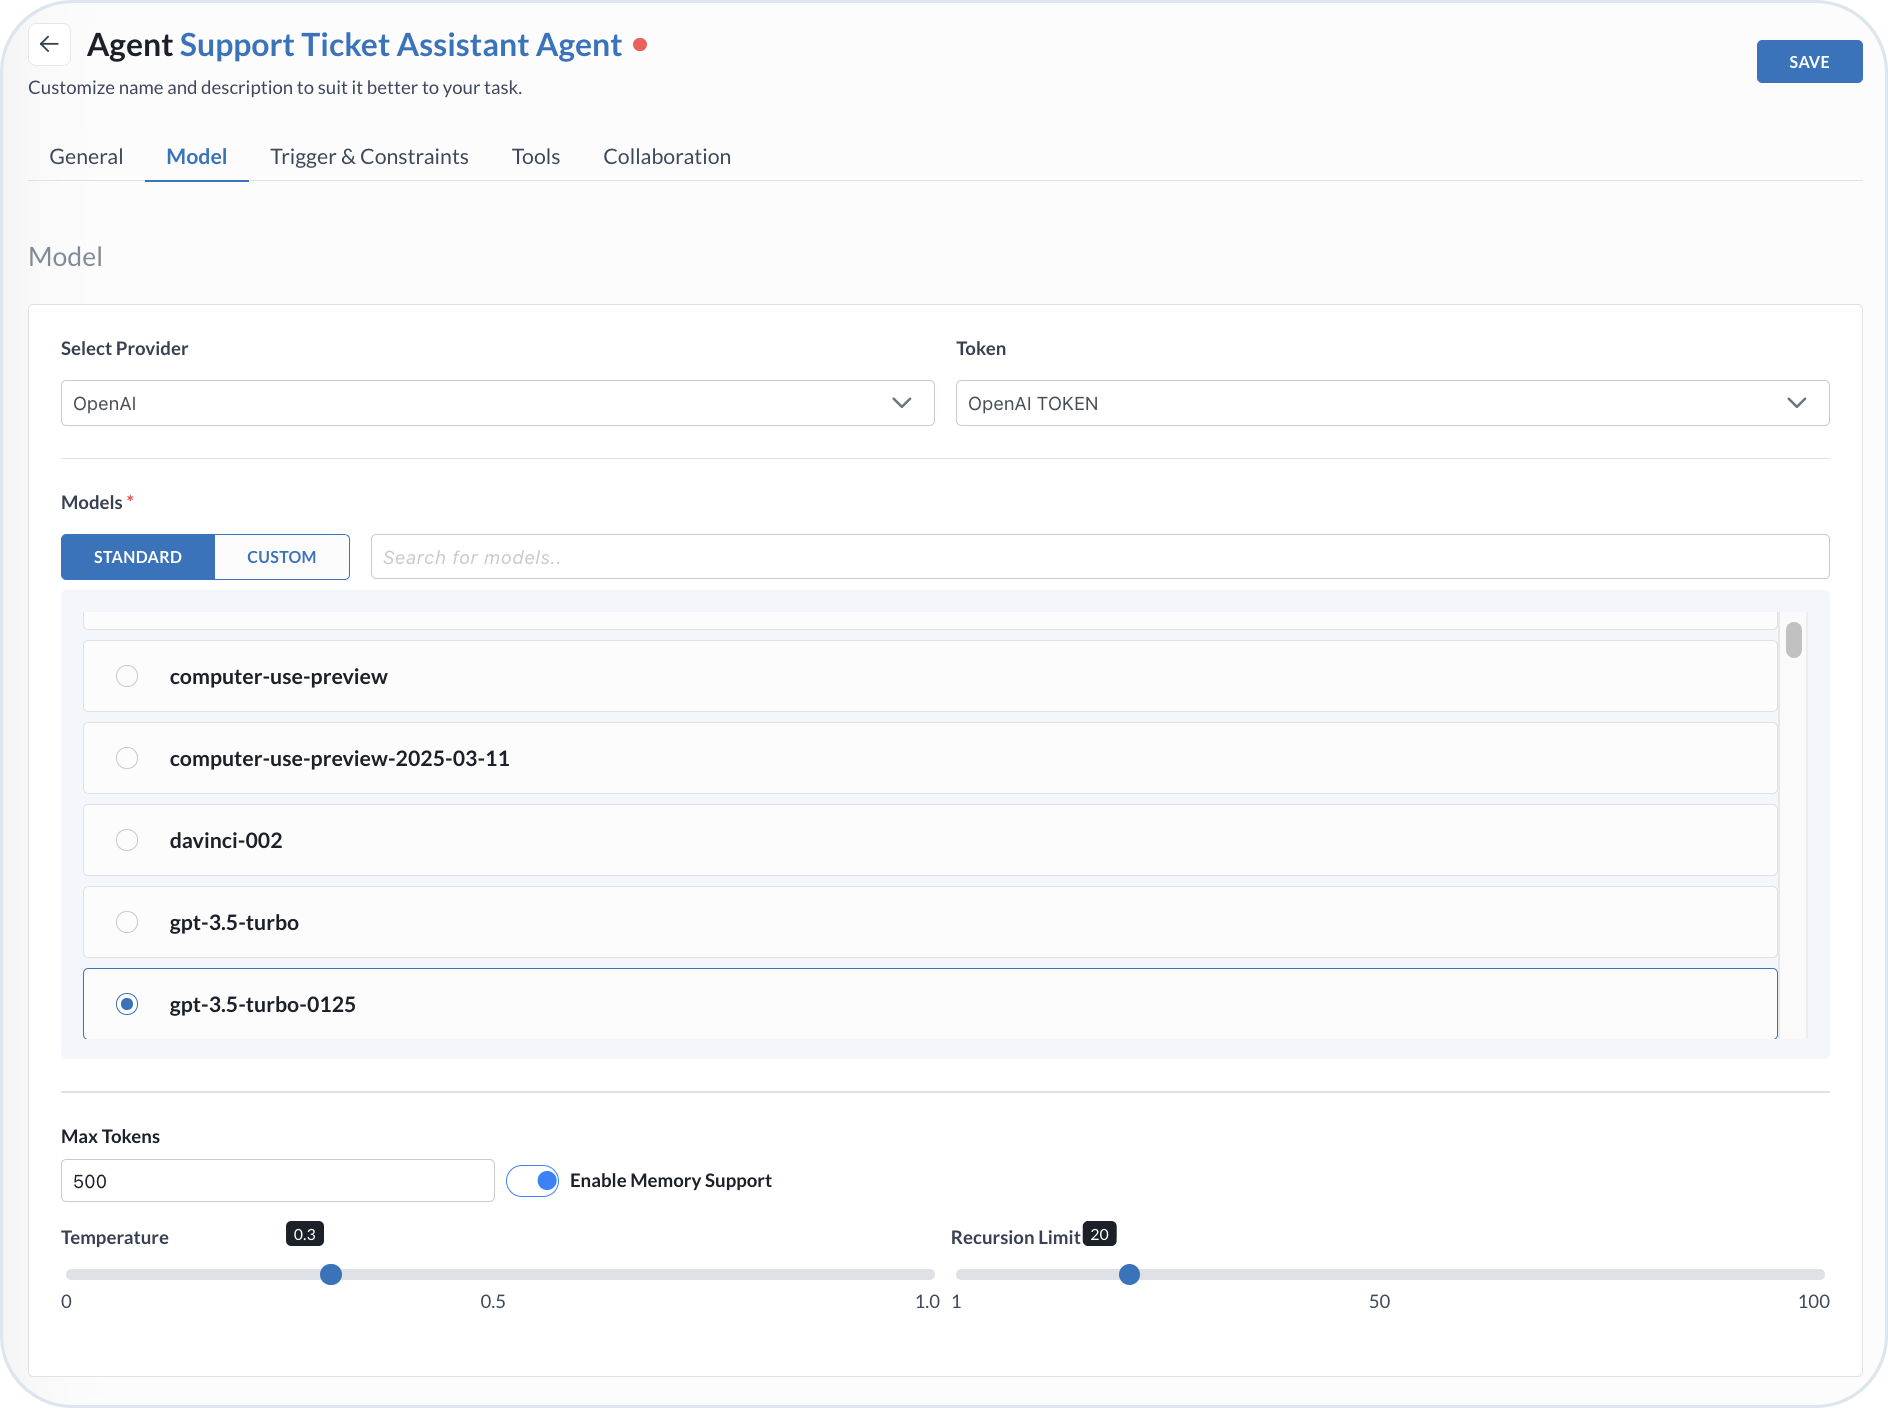Viewport: 1888px width, 1408px height.
Task: Open the Select Provider OpenAI dropdown
Action: pos(498,403)
